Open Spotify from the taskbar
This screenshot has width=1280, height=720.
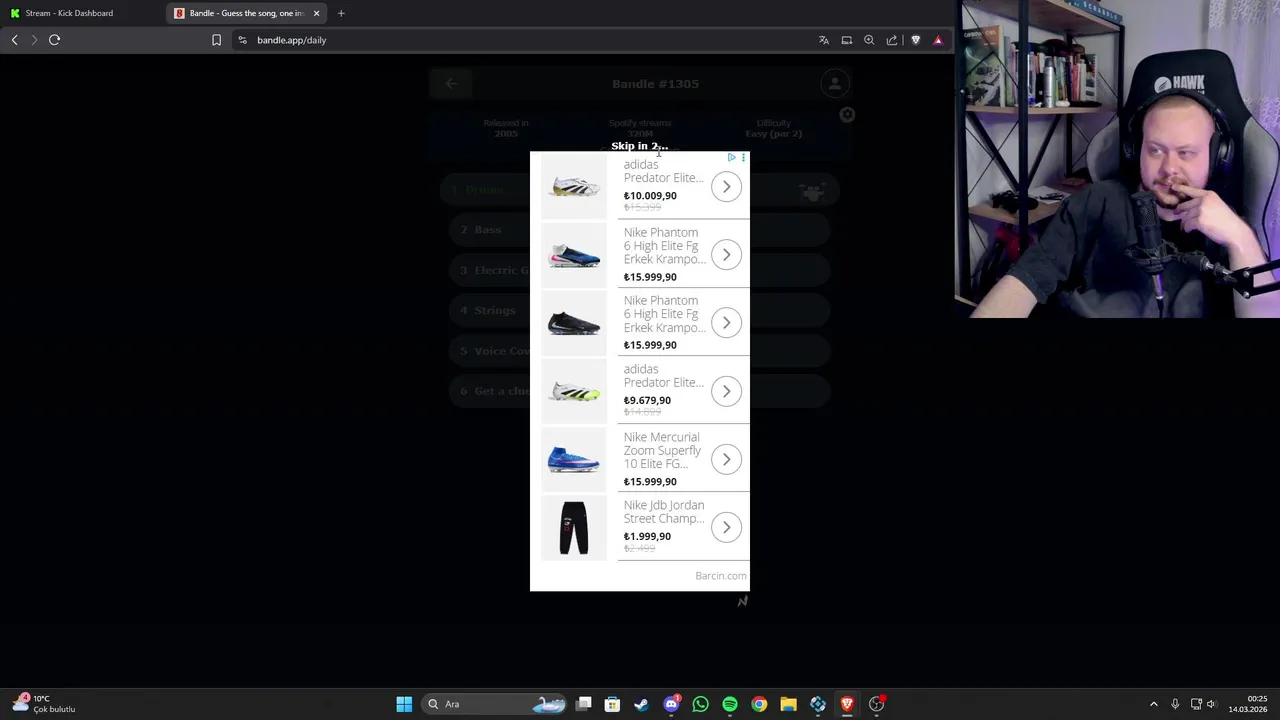tap(730, 704)
